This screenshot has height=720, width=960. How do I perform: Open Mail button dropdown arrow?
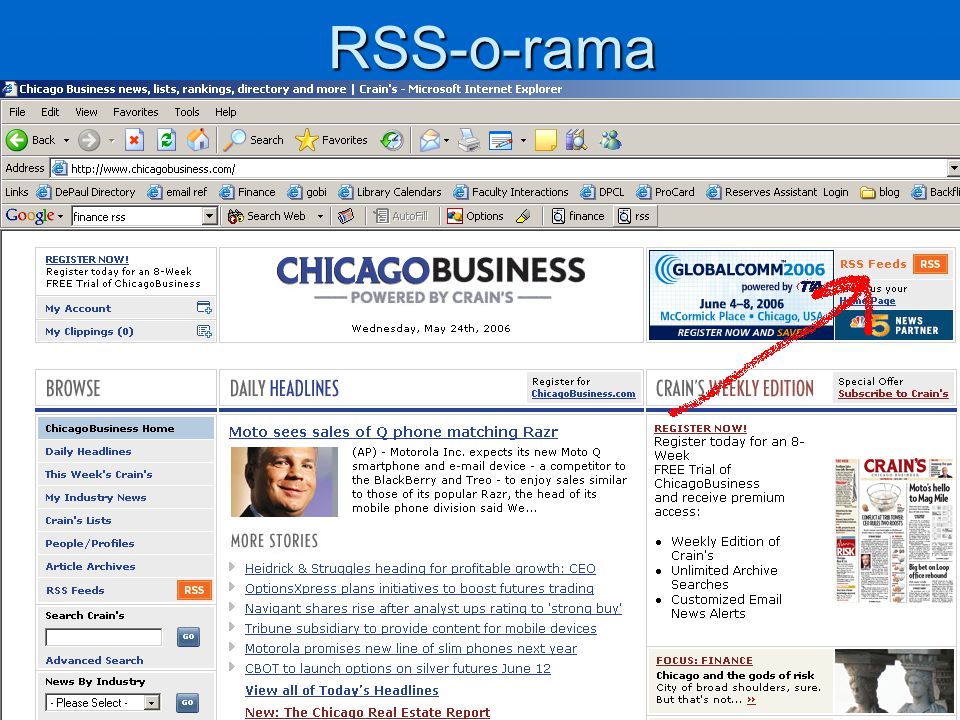446,141
